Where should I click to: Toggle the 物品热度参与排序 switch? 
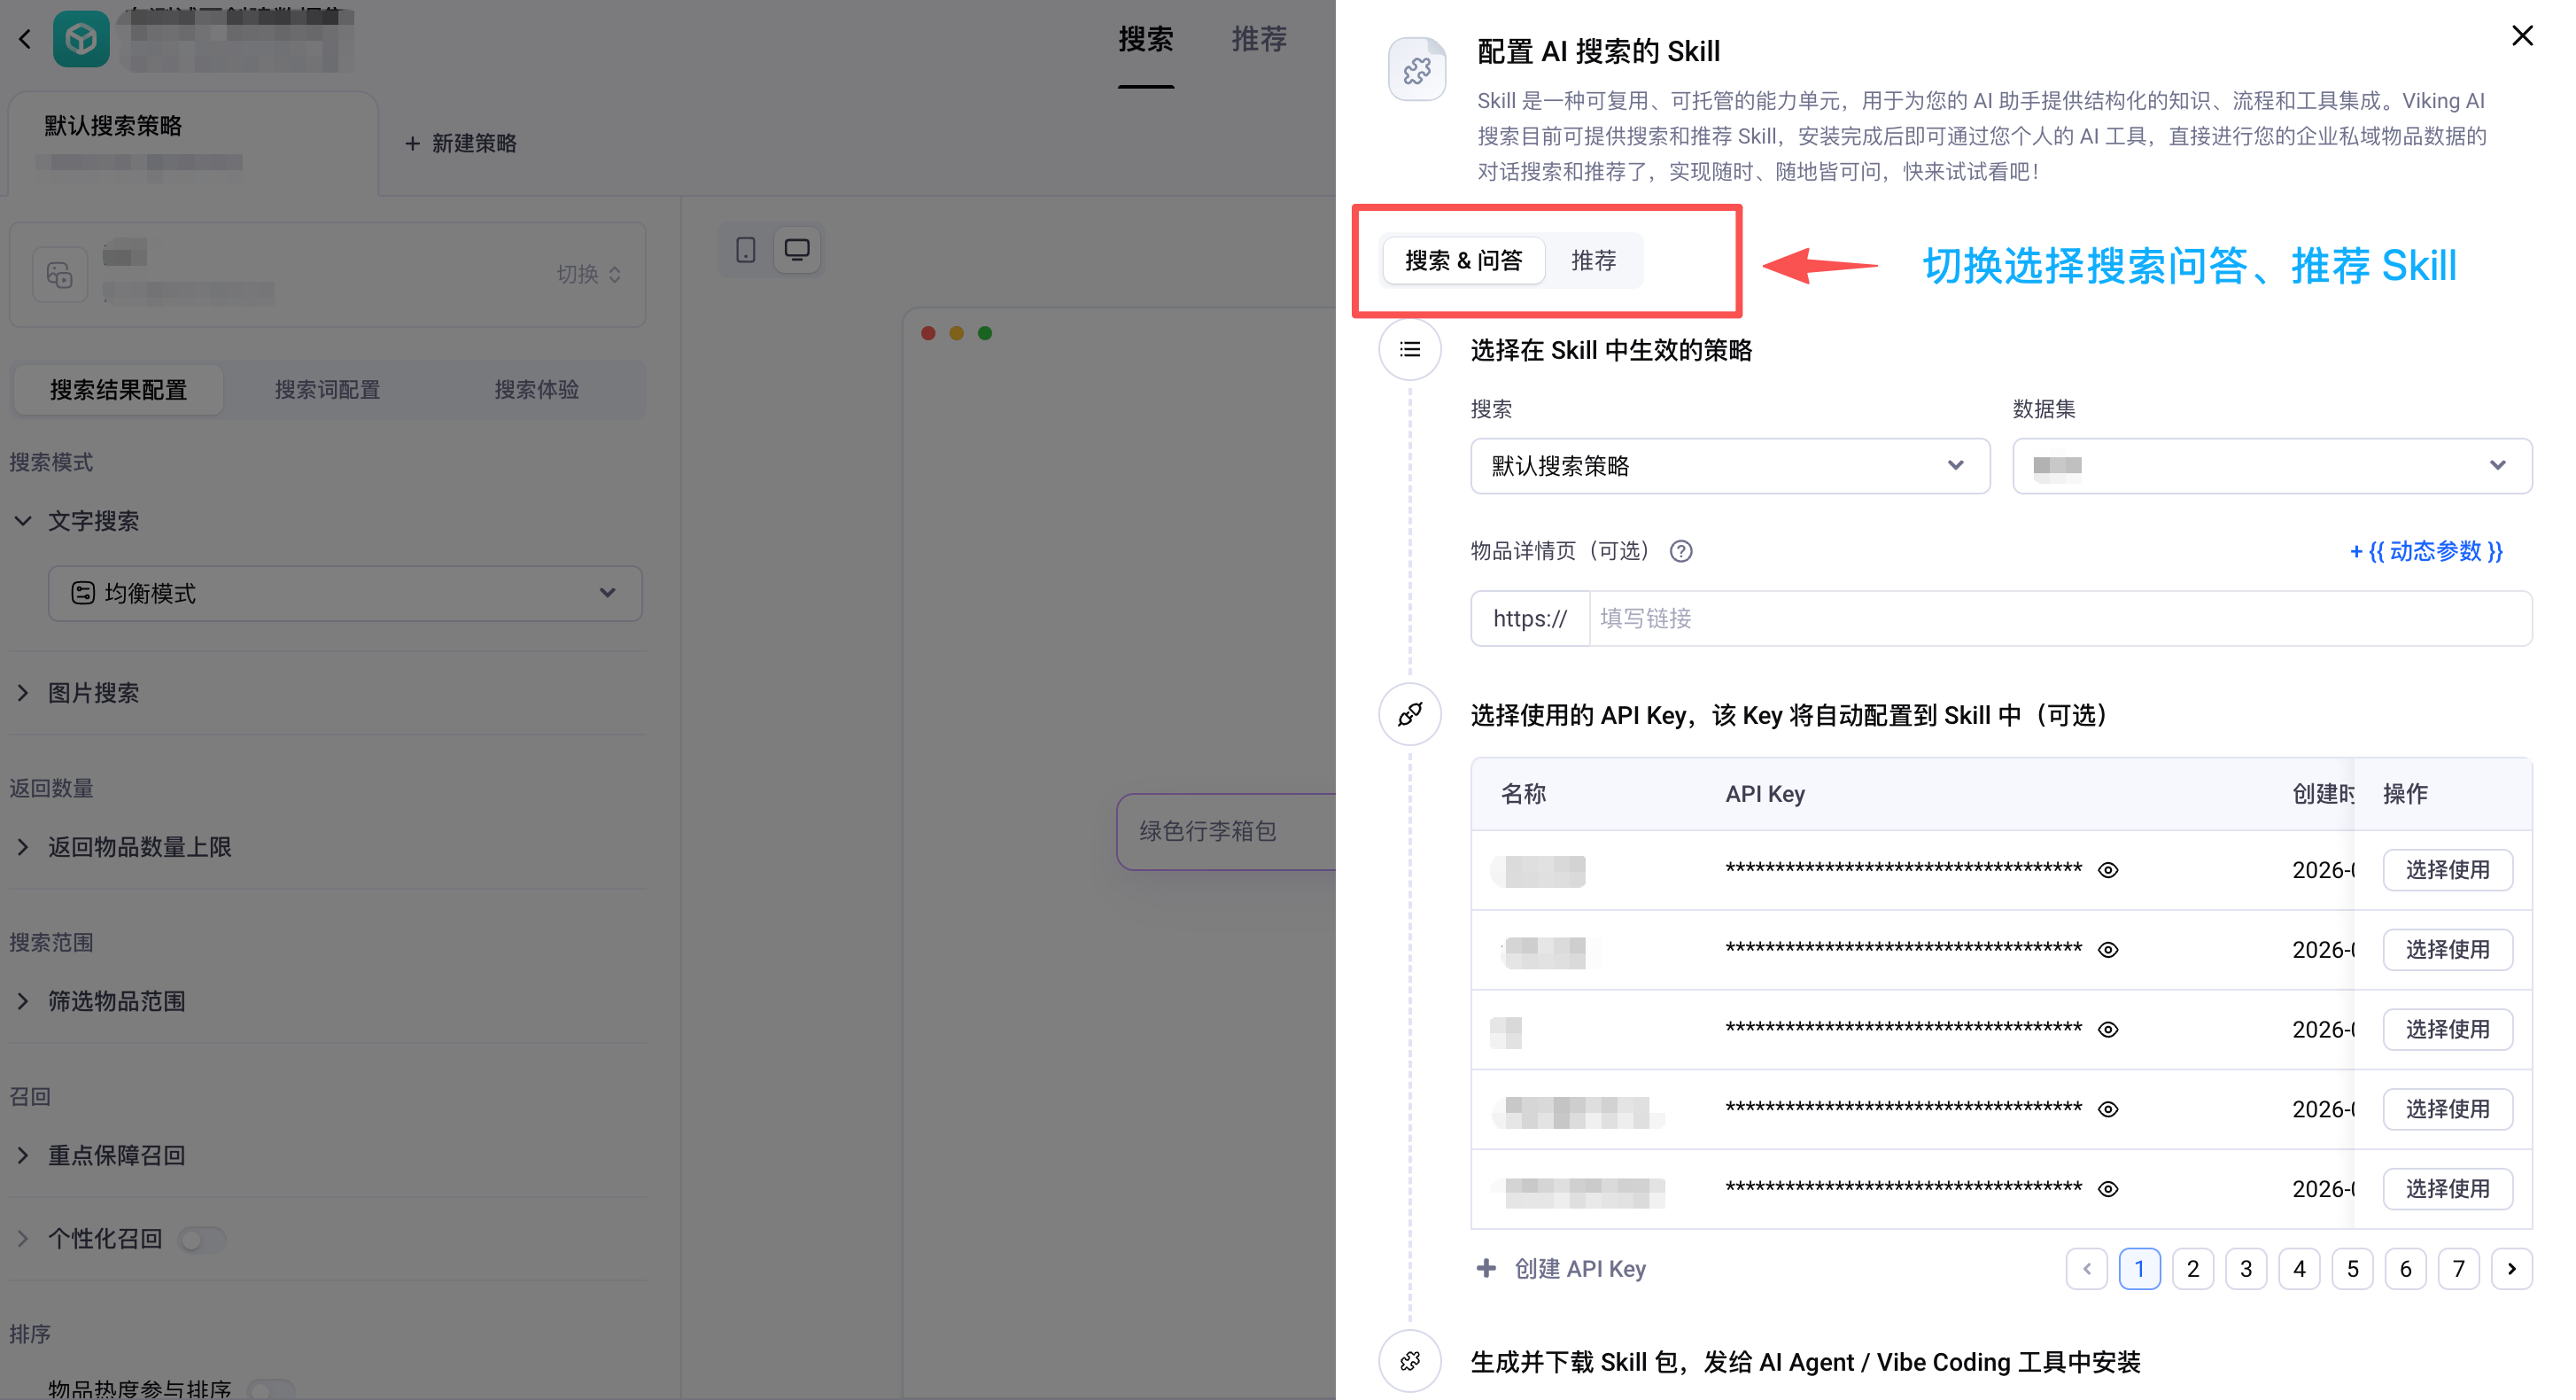[271, 1390]
